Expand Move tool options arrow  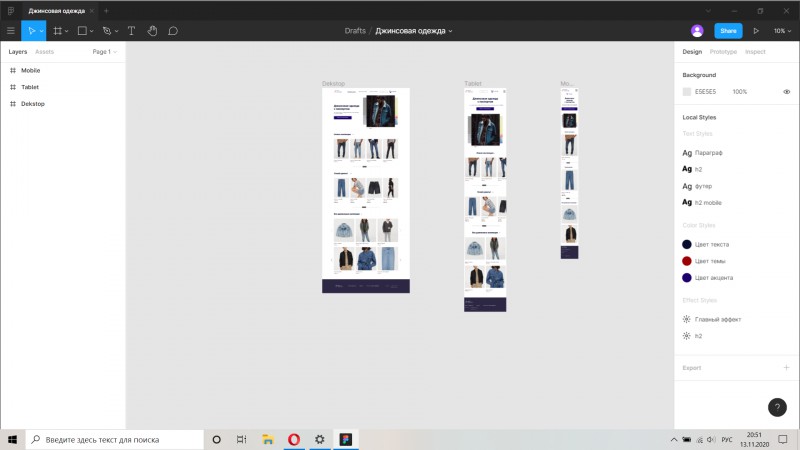pyautogui.click(x=41, y=32)
